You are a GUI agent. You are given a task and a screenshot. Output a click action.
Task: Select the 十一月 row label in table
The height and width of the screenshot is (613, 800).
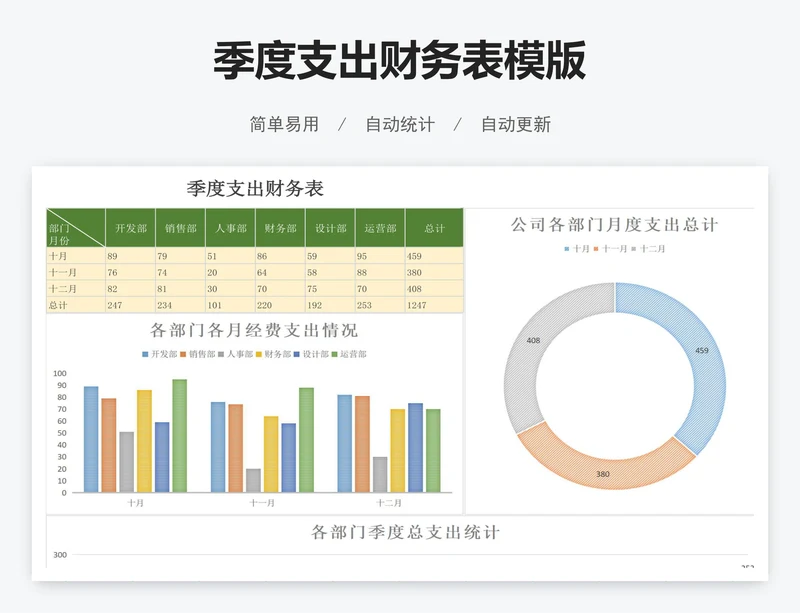(76, 273)
